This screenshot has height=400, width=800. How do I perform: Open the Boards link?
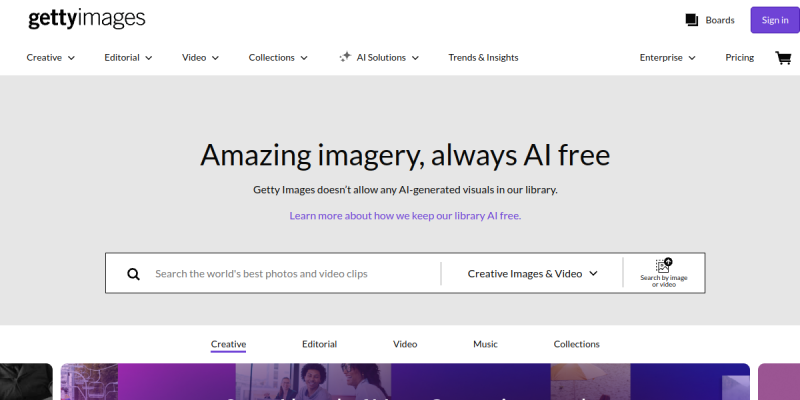[720, 20]
